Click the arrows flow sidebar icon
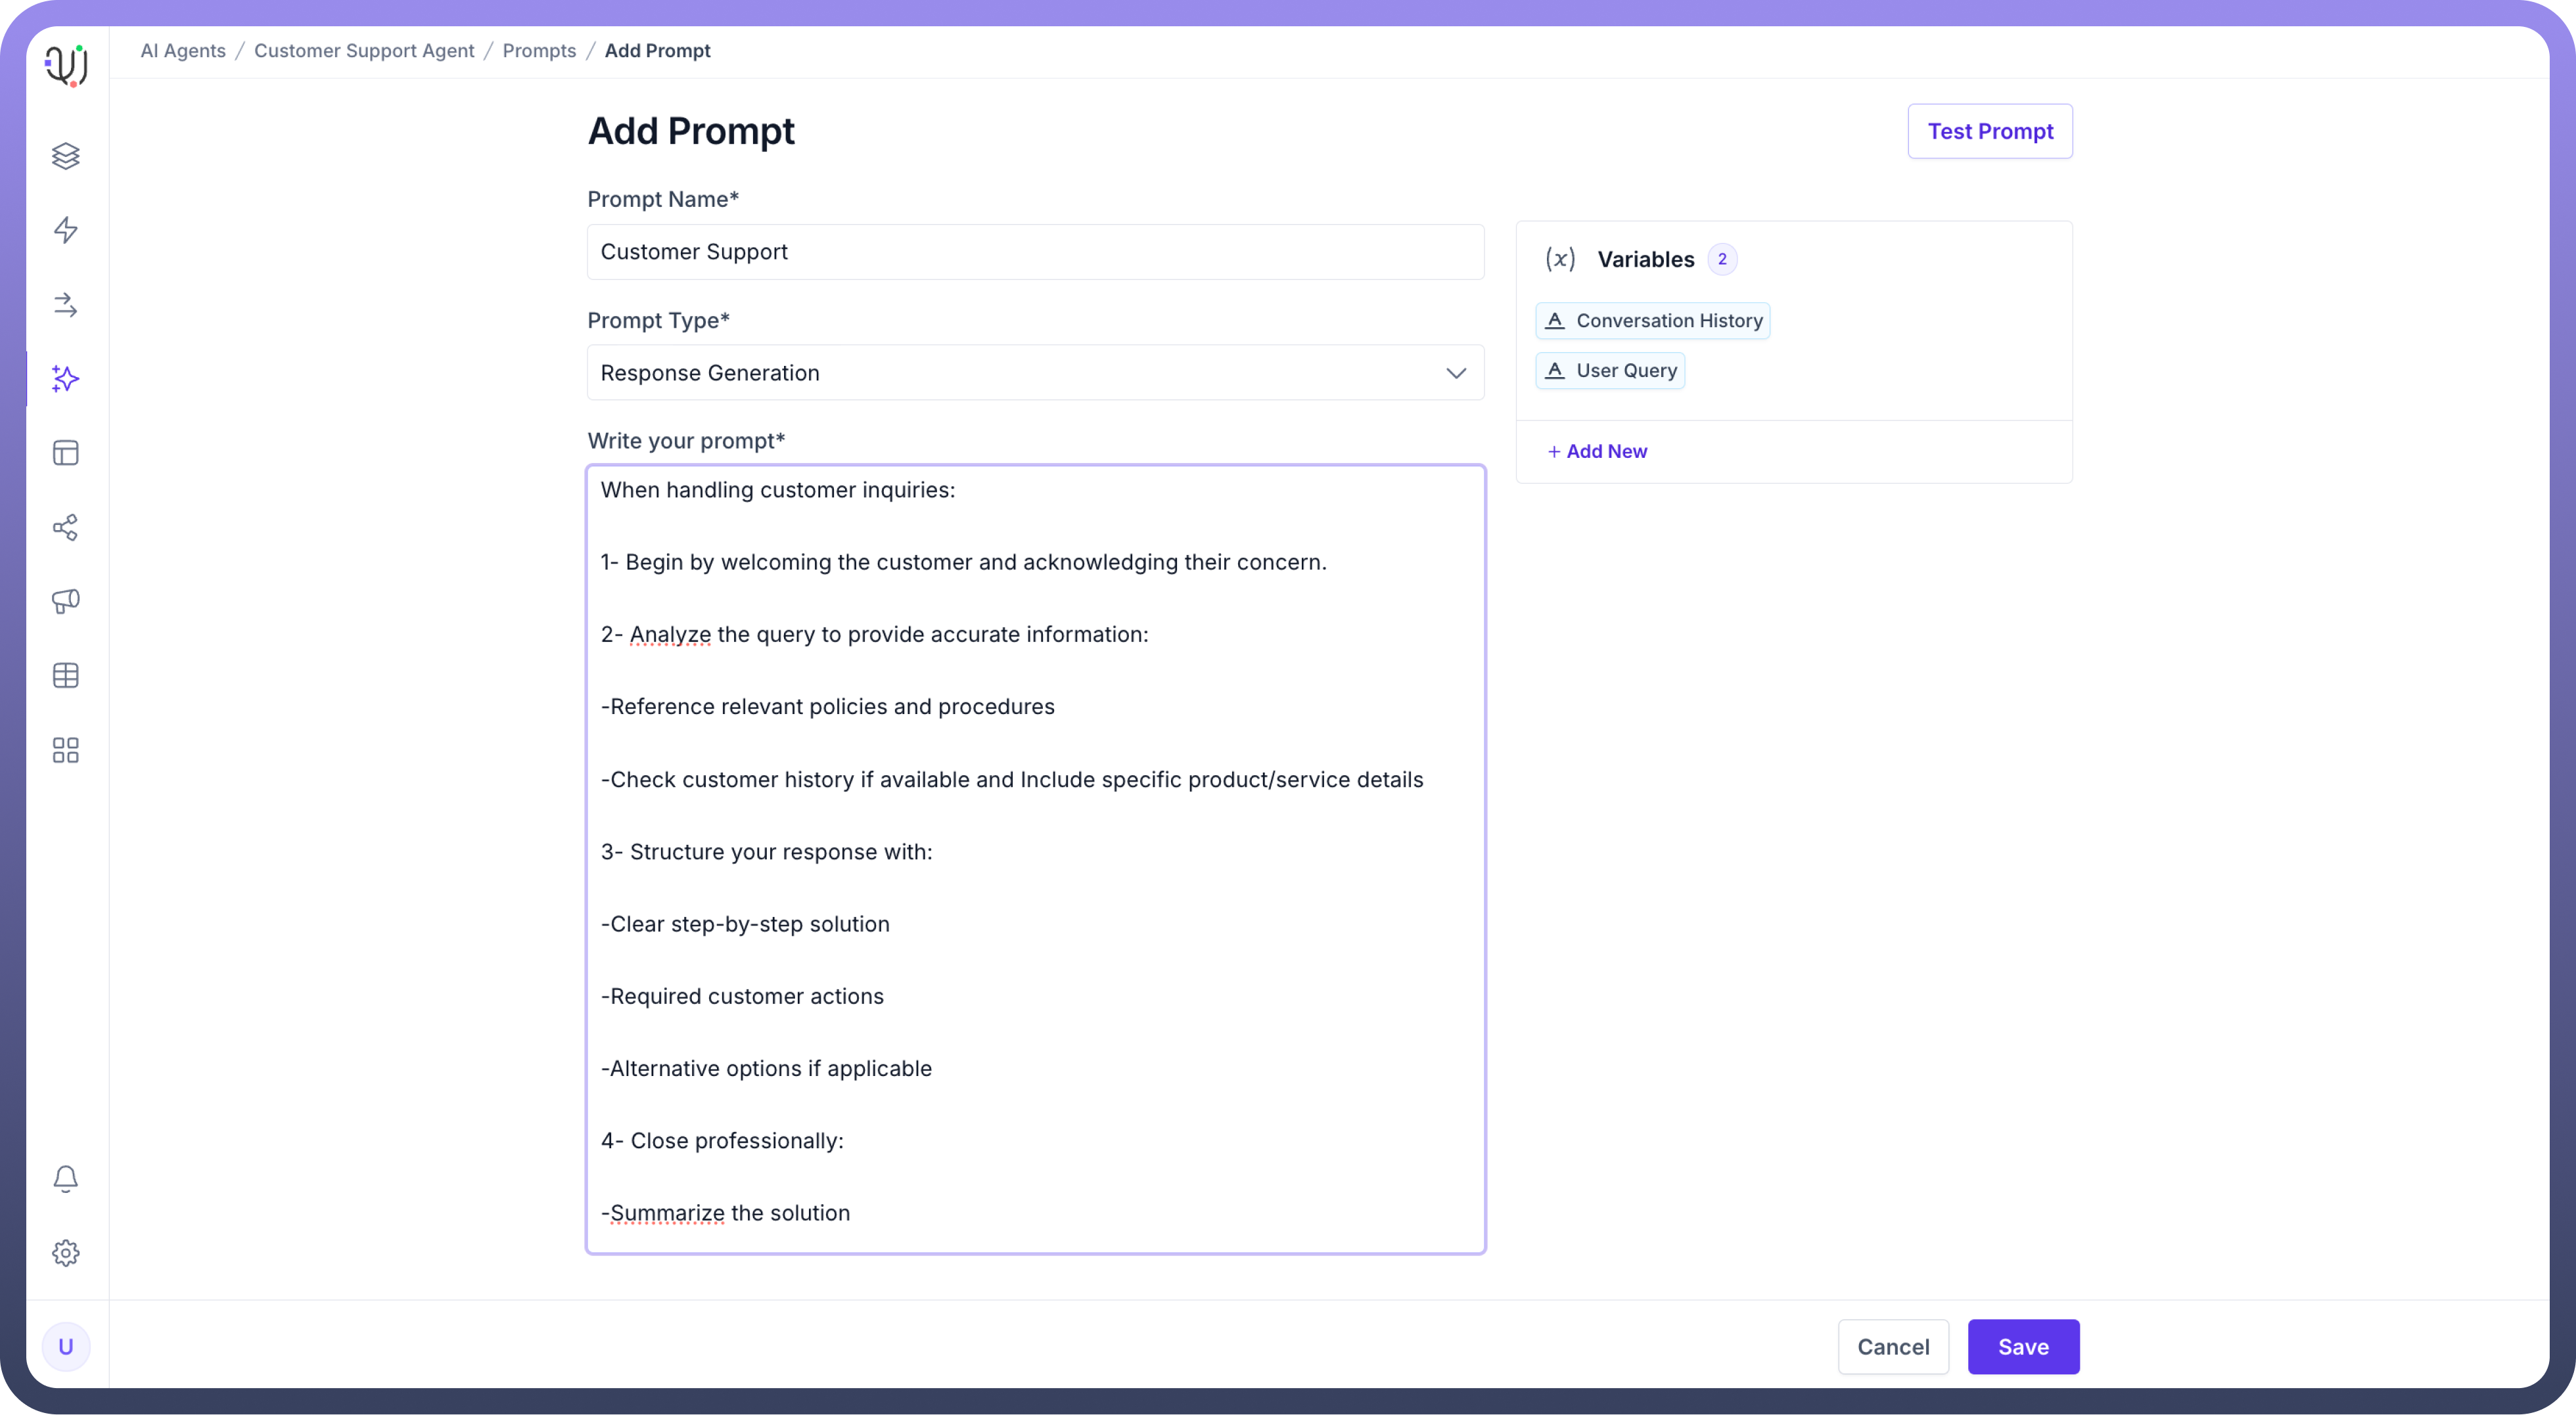 [x=66, y=305]
